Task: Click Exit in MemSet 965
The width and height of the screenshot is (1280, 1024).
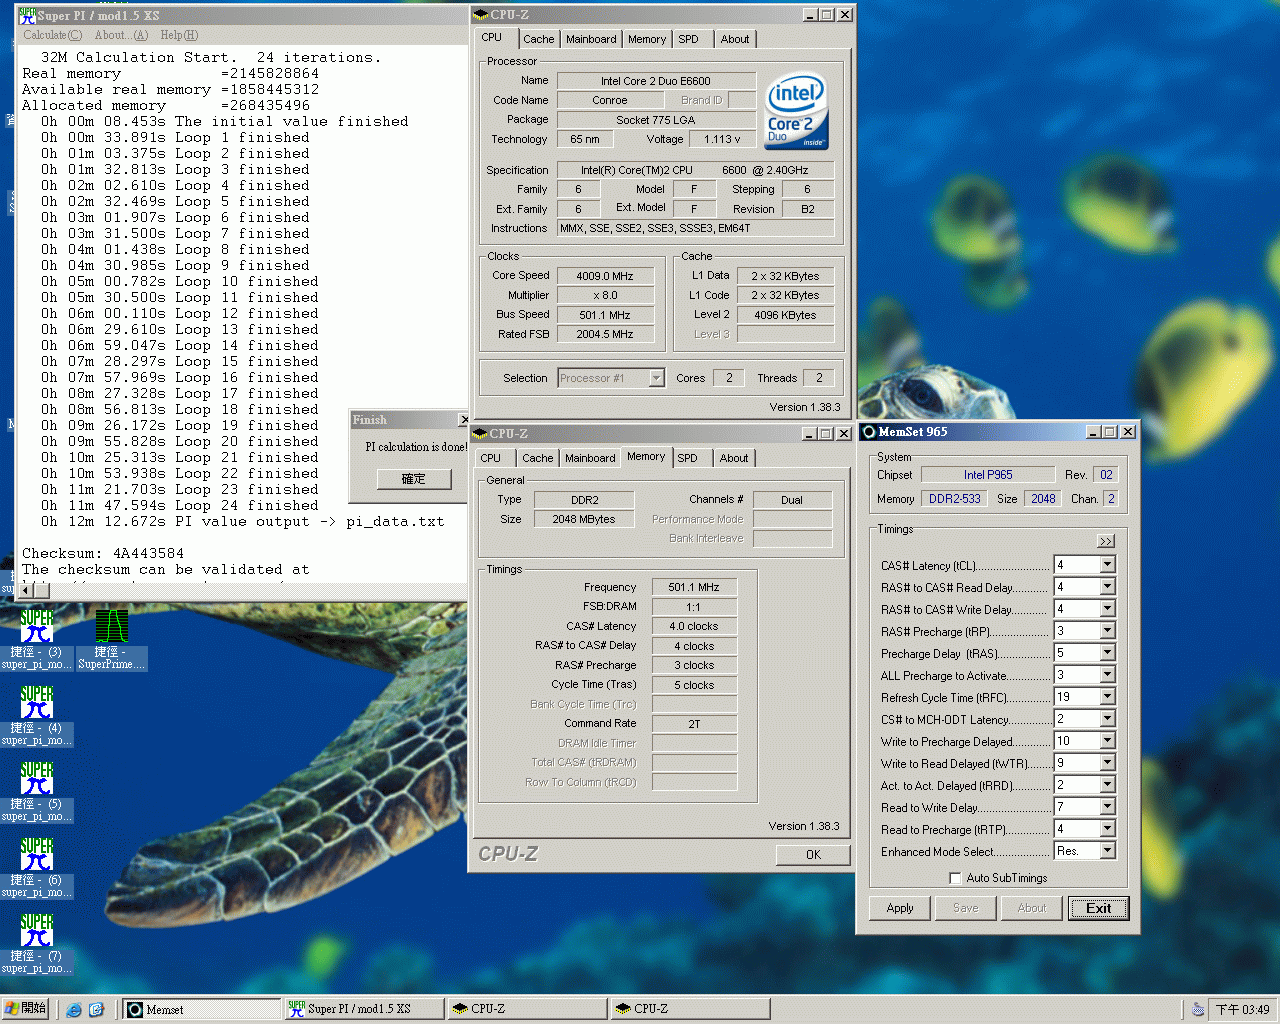Action: pyautogui.click(x=1098, y=908)
